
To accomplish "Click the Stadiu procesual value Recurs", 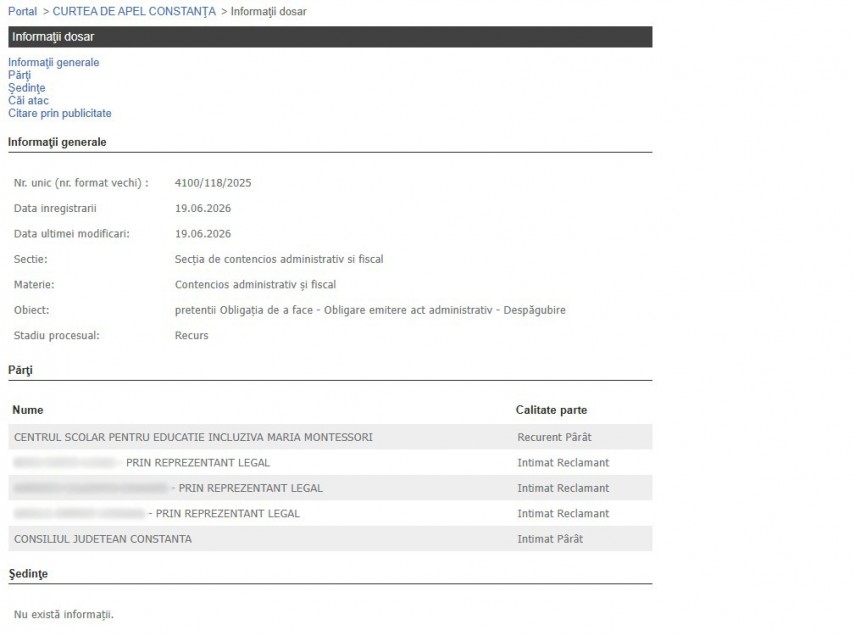I will [x=191, y=335].
